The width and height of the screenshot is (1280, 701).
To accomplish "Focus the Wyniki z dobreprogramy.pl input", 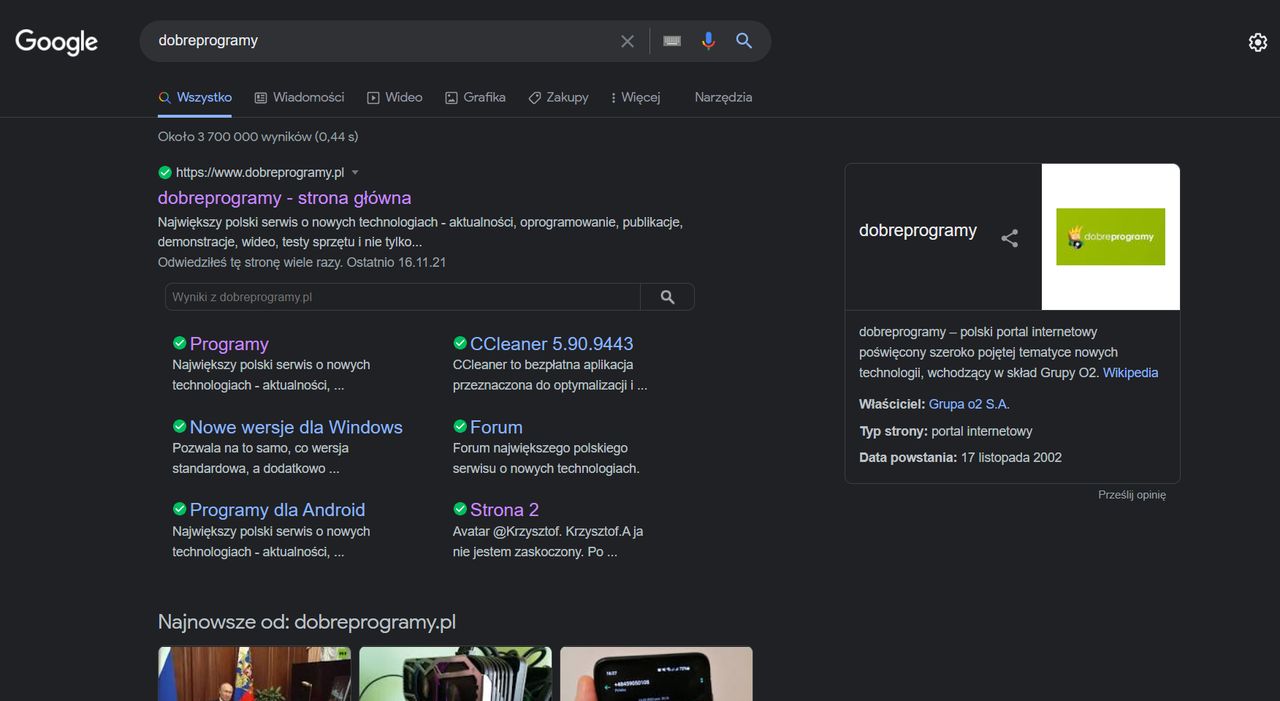I will pos(403,297).
